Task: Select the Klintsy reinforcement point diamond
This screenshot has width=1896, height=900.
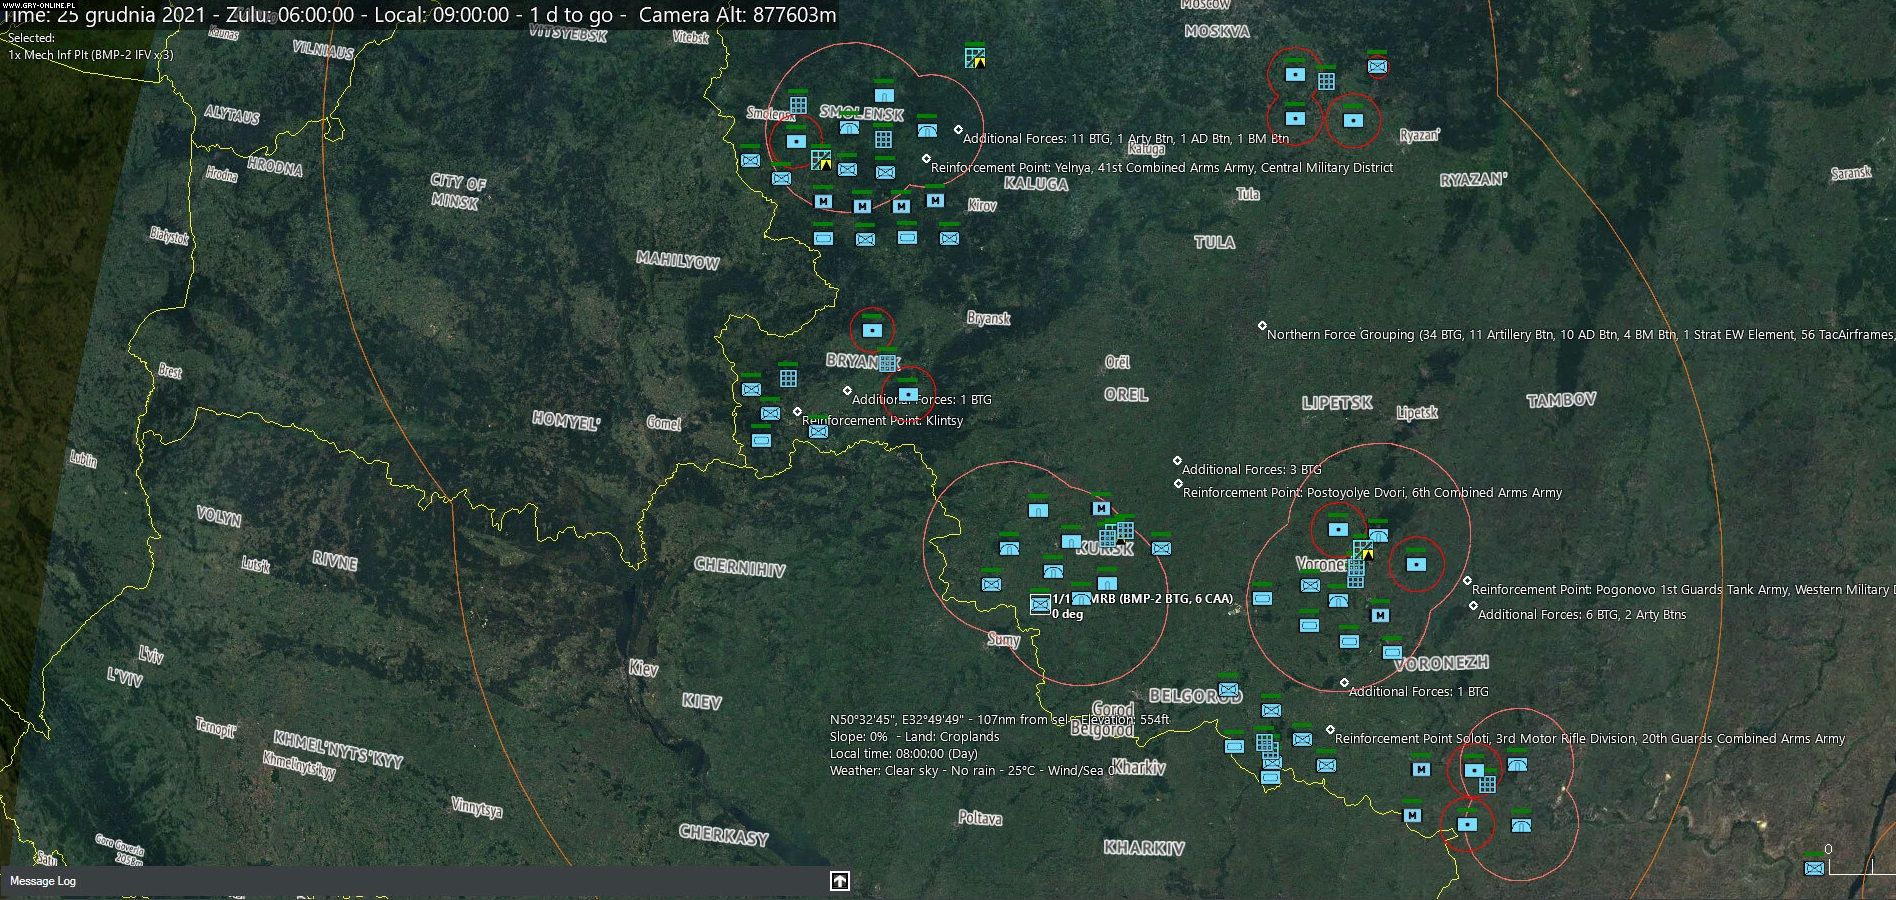Action: [x=797, y=412]
